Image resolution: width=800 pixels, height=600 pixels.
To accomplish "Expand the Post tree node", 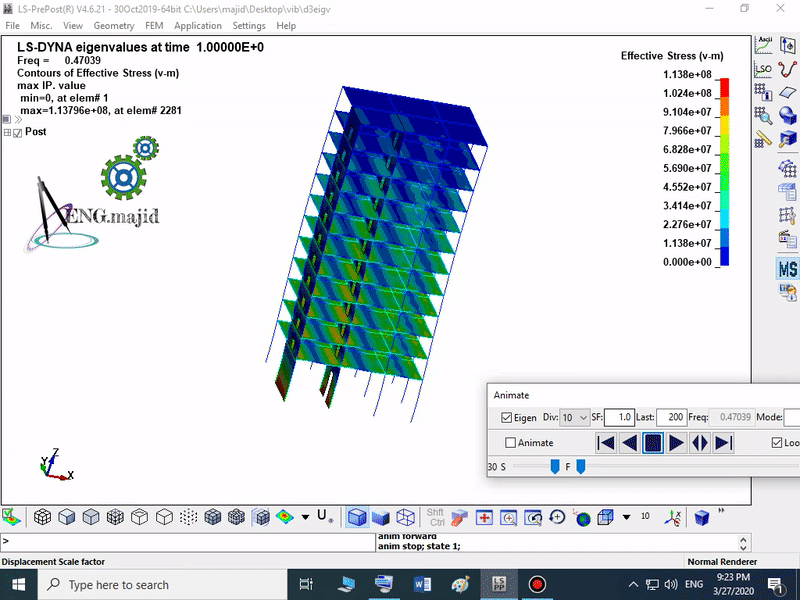I will click(8, 132).
